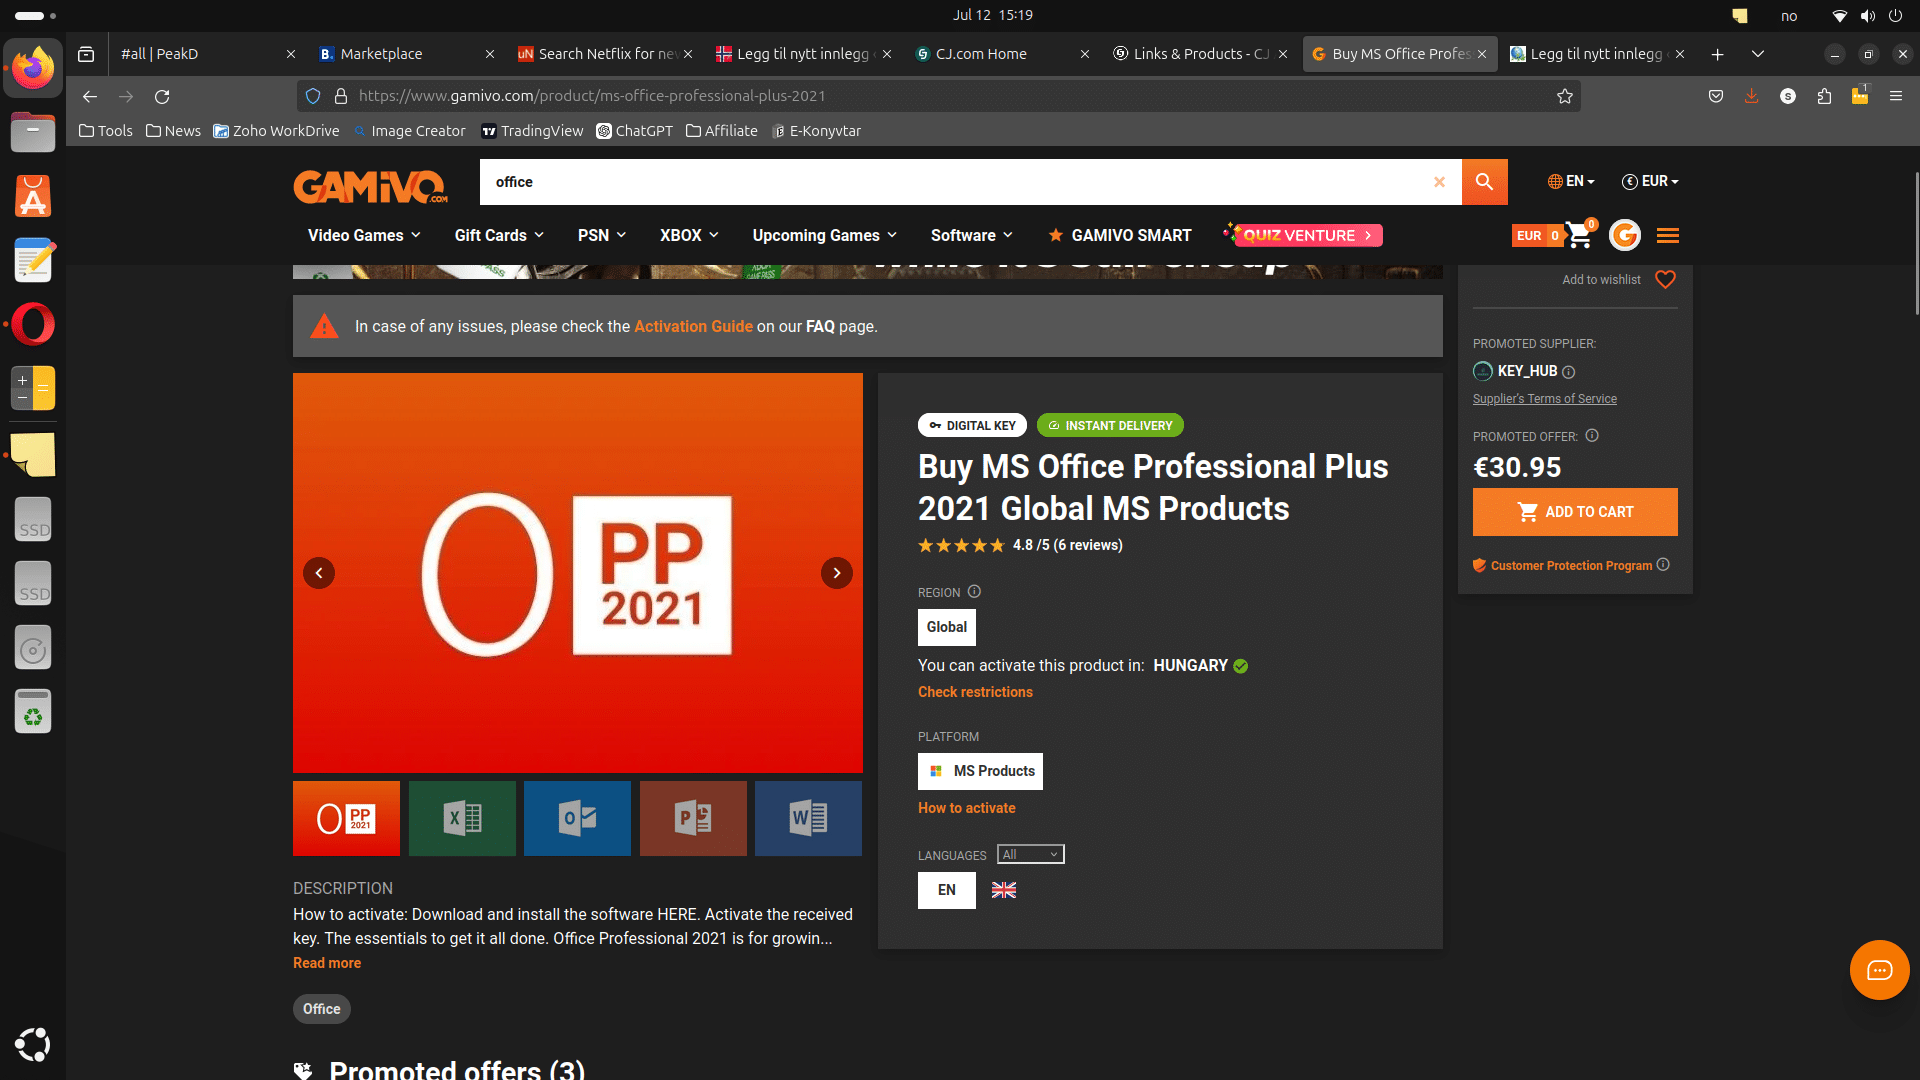1920x1080 pixels.
Task: Click promoted offer info icon
Action: (1592, 436)
